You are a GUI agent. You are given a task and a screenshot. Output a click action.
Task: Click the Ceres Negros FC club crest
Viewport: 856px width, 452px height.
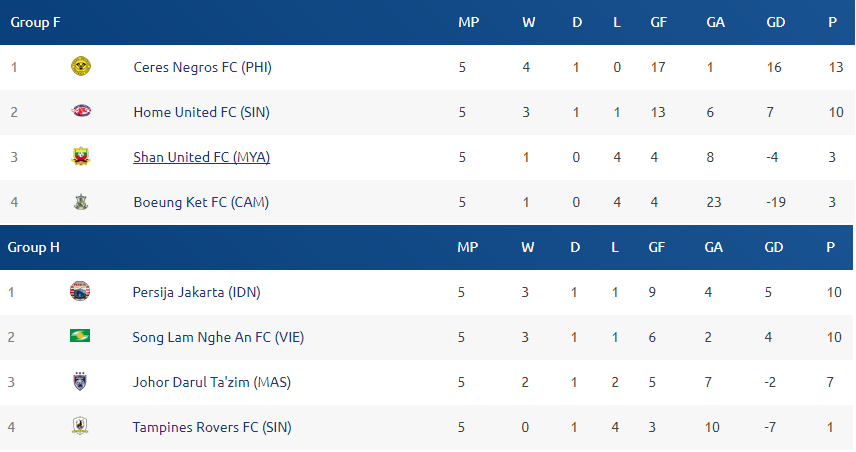(x=81, y=67)
